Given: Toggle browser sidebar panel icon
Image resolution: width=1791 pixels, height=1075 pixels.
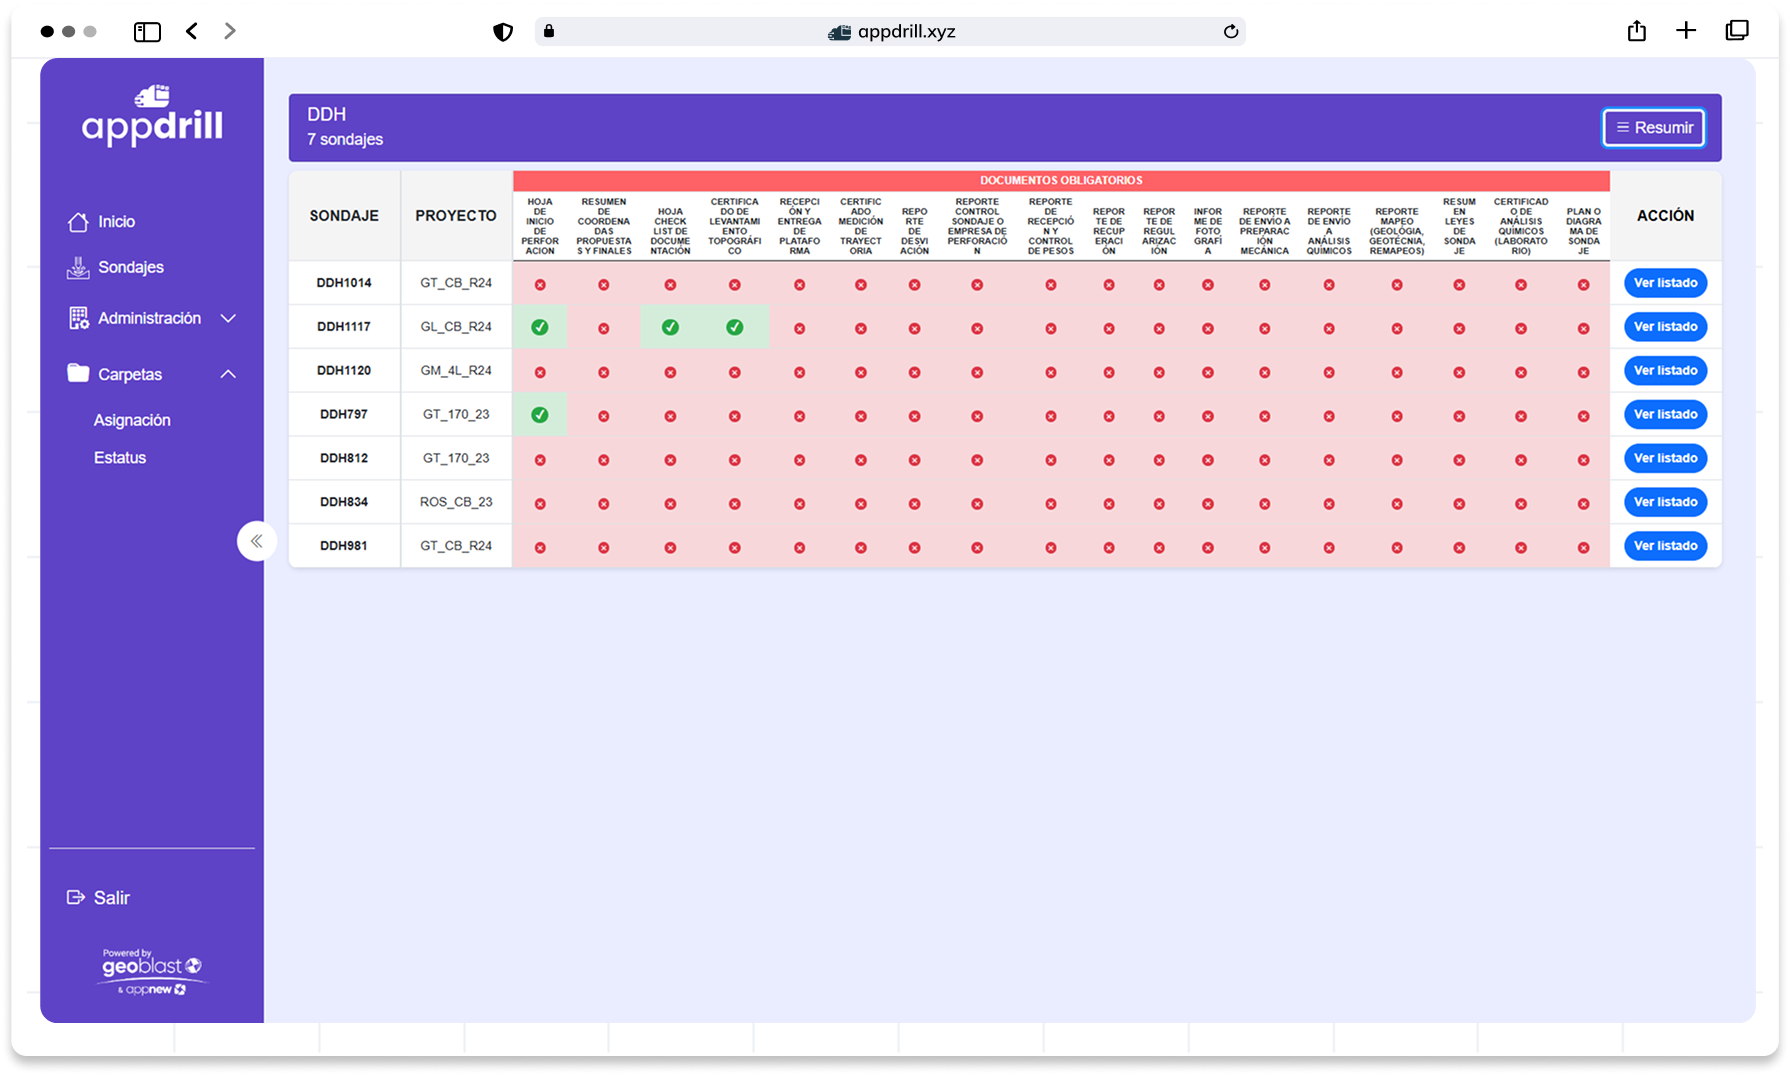Looking at the screenshot, I should pyautogui.click(x=147, y=32).
